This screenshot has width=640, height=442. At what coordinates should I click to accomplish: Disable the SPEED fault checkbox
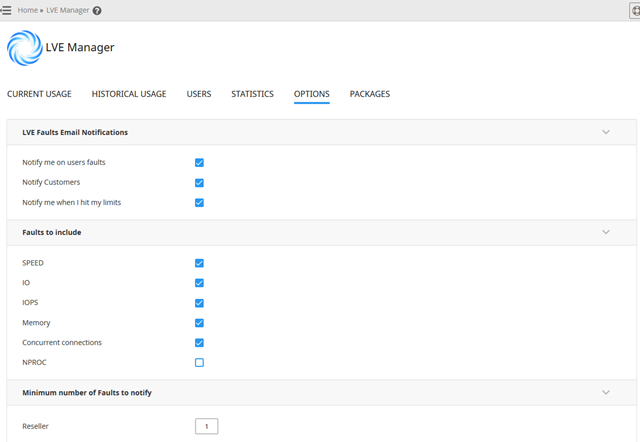click(199, 263)
